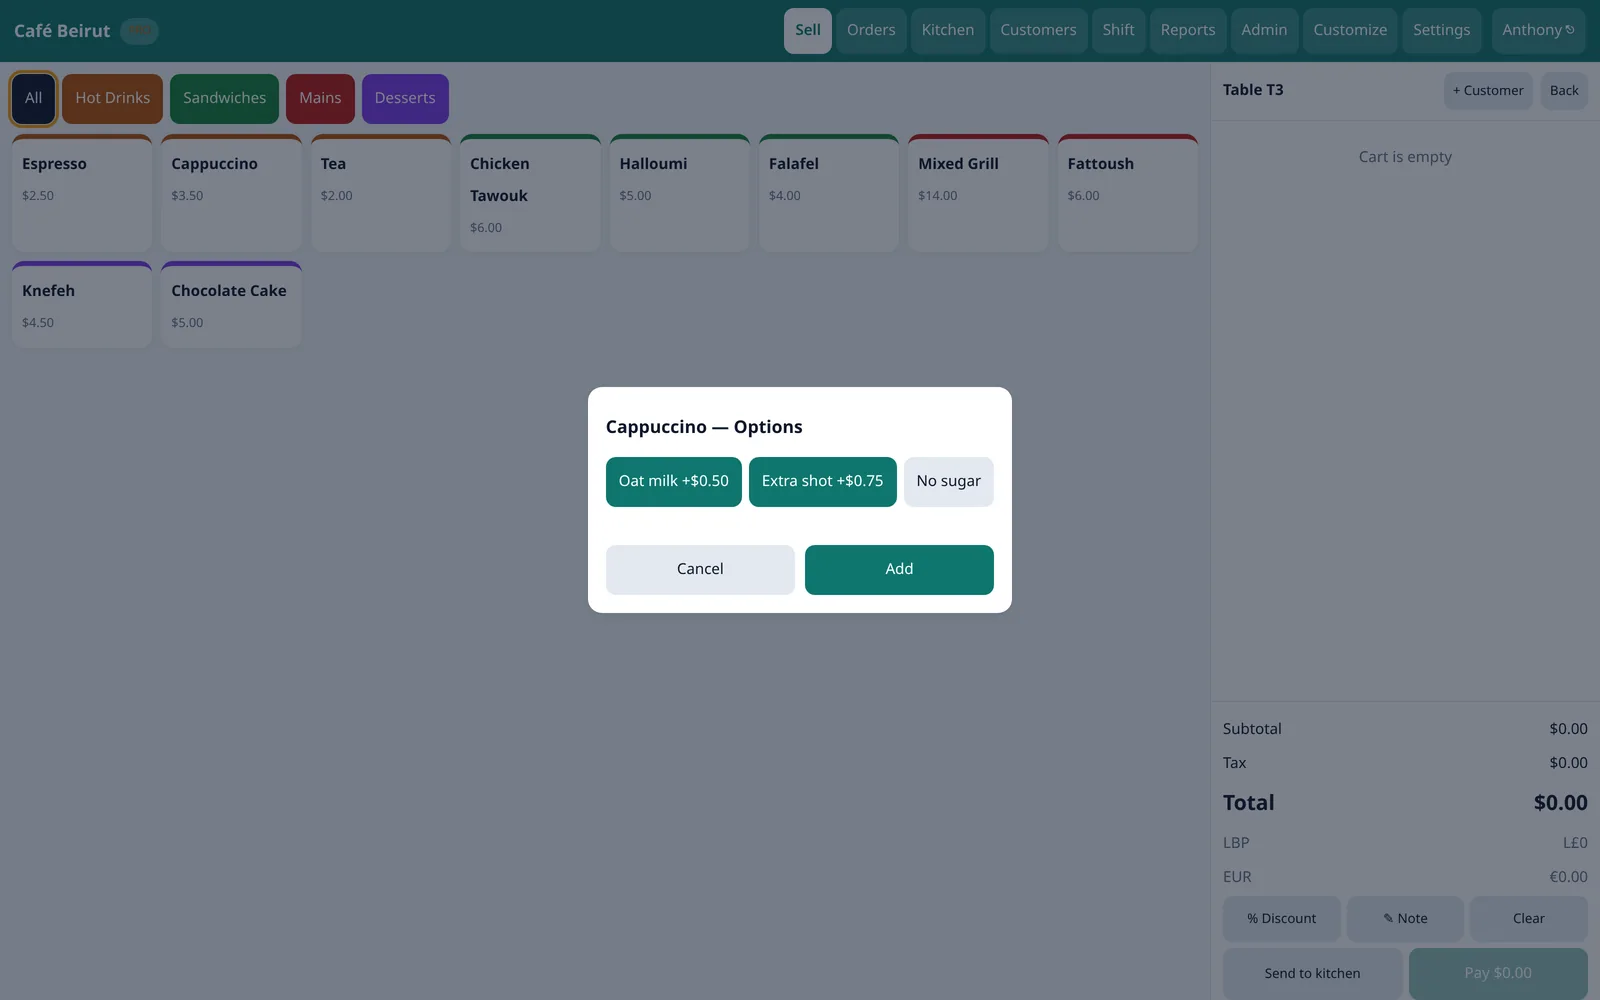
Task: Click the PRO badge beside Café Beirut
Action: [x=139, y=31]
